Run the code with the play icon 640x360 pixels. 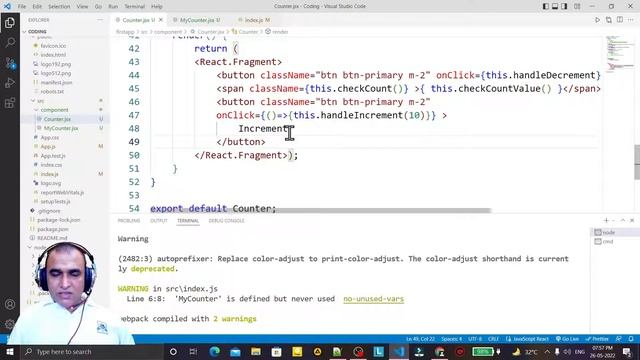pyautogui.click(x=597, y=20)
